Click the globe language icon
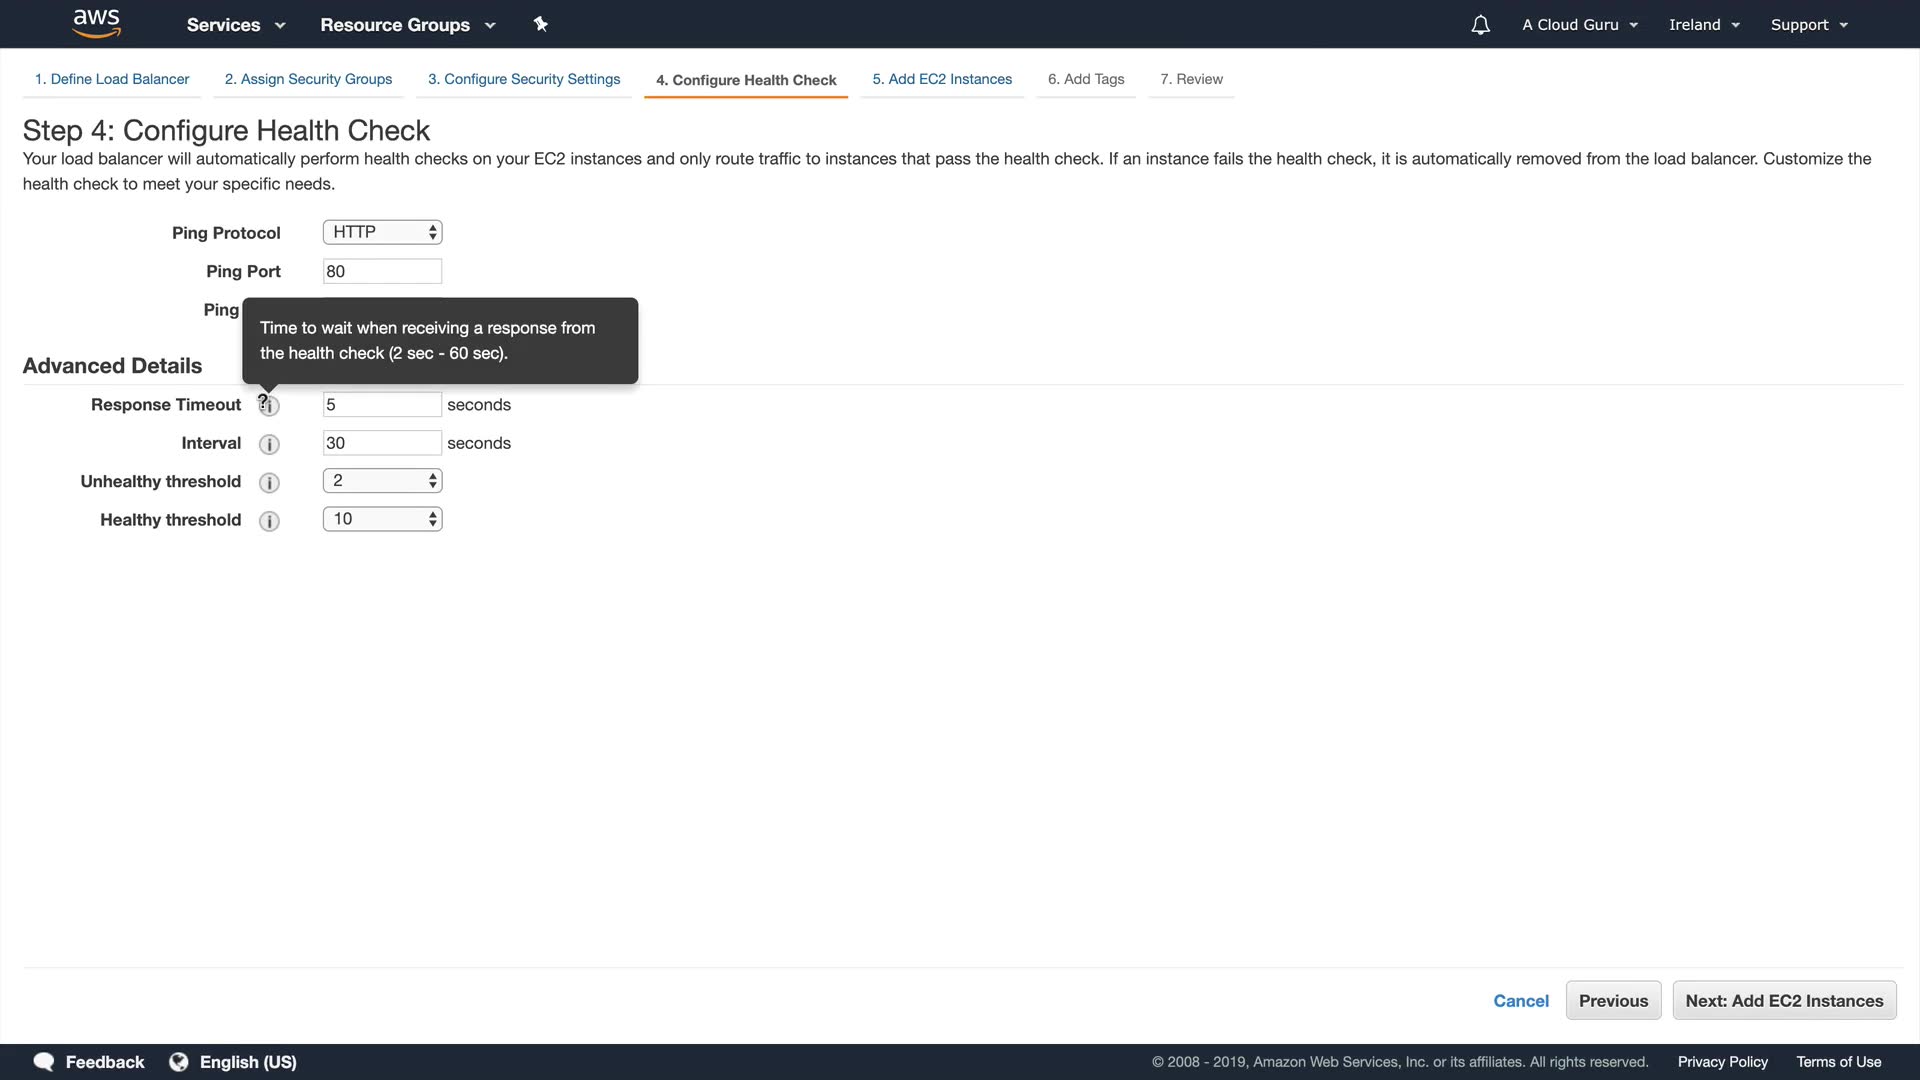Viewport: 1920px width, 1080px height. point(179,1062)
